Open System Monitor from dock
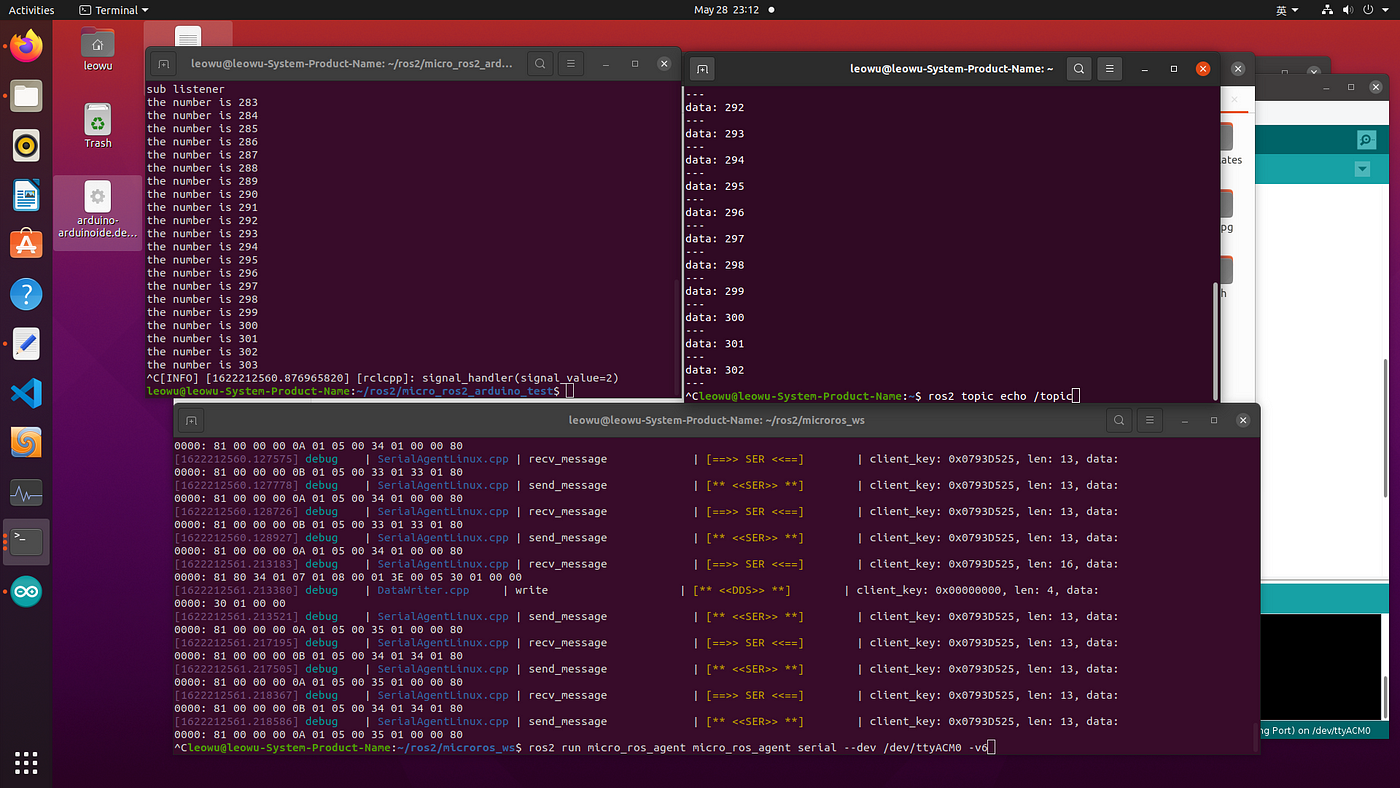The image size is (1400, 788). point(26,492)
